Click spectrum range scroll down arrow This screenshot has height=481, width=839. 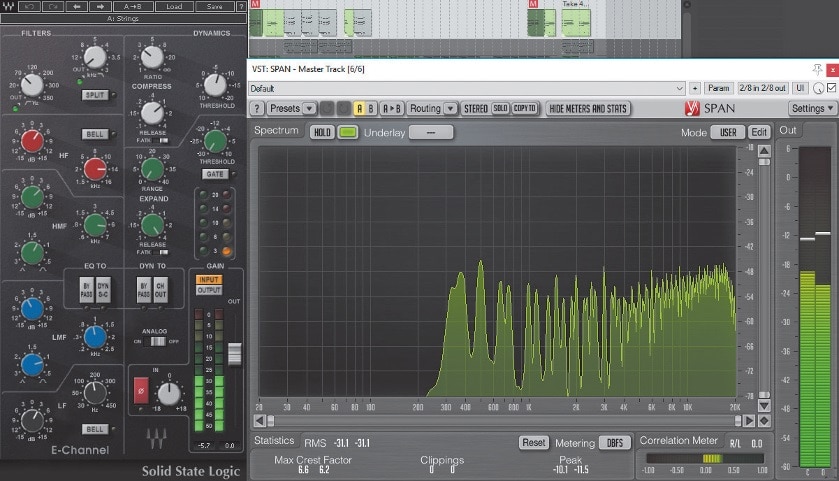764,406
